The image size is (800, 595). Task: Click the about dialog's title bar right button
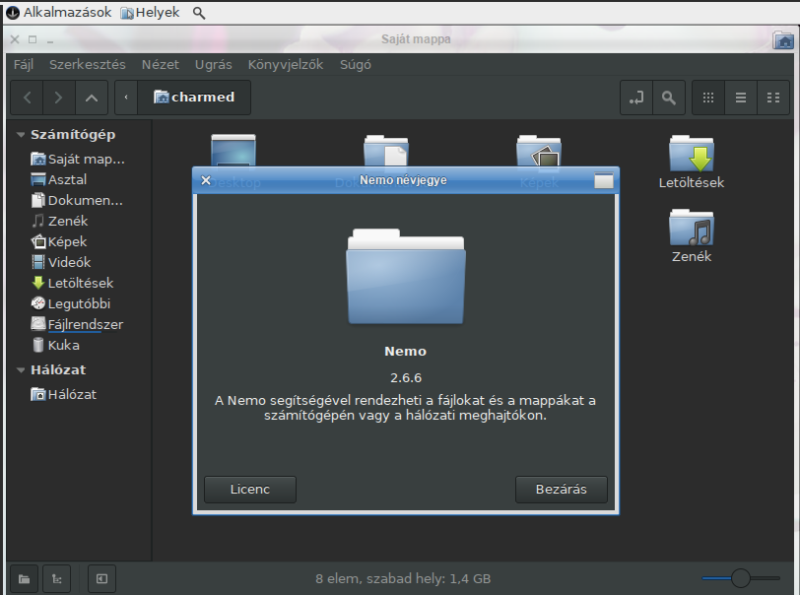tap(604, 181)
